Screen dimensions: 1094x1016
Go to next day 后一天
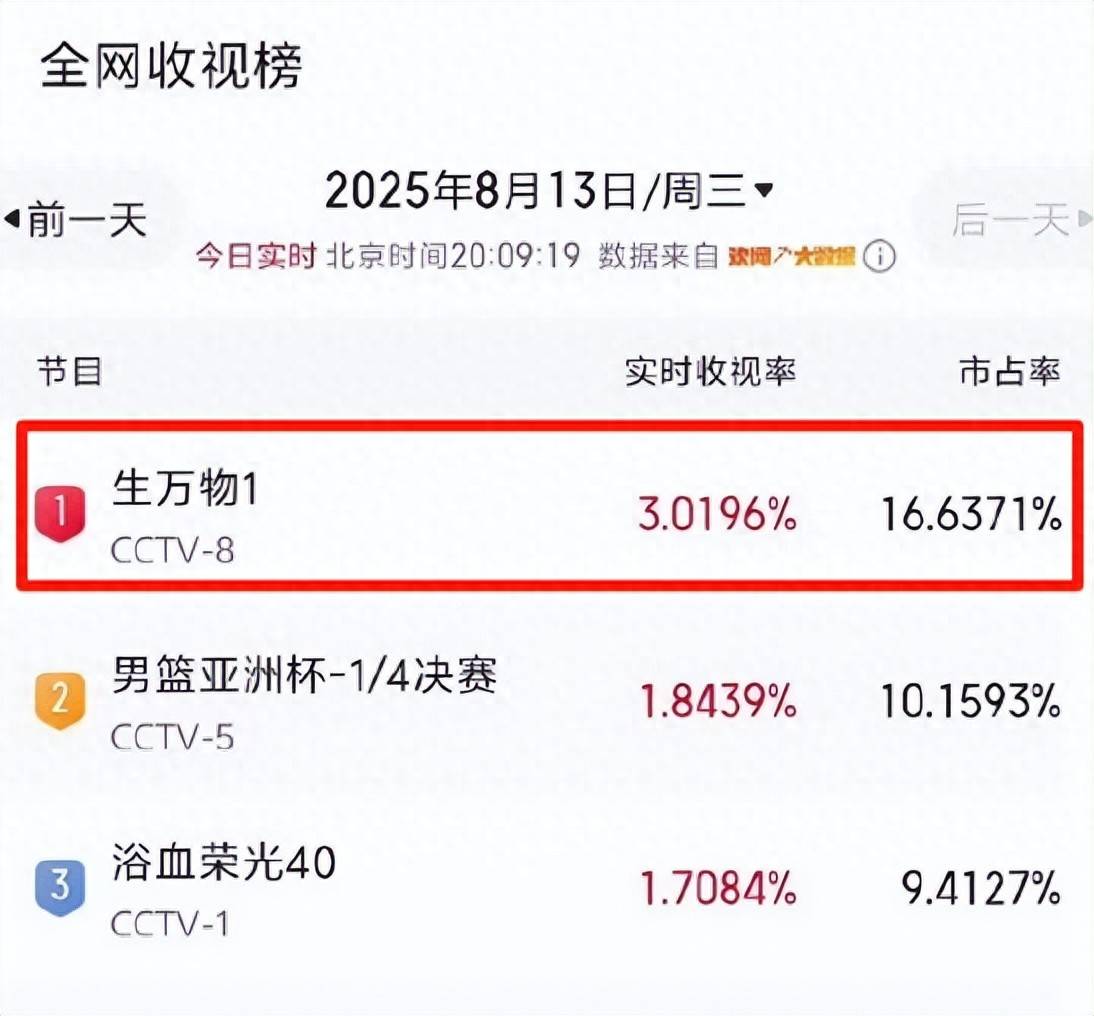point(1010,220)
